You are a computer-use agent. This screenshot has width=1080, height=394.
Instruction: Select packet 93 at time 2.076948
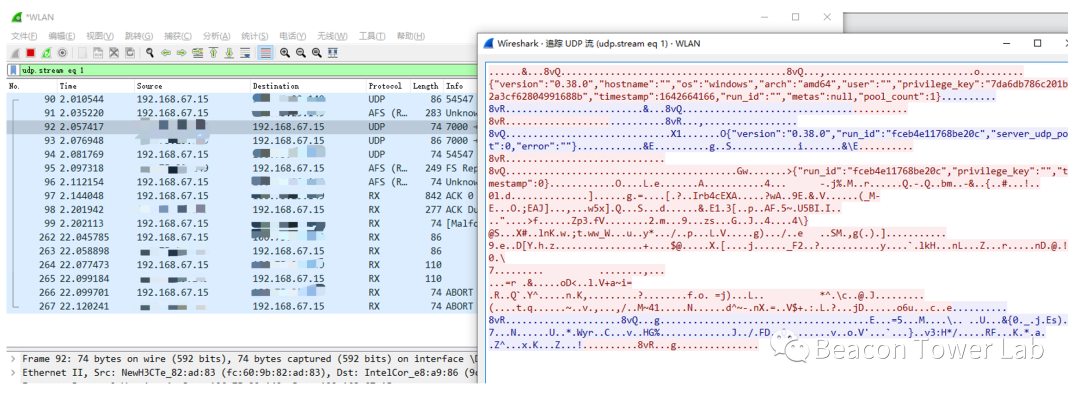click(242, 141)
